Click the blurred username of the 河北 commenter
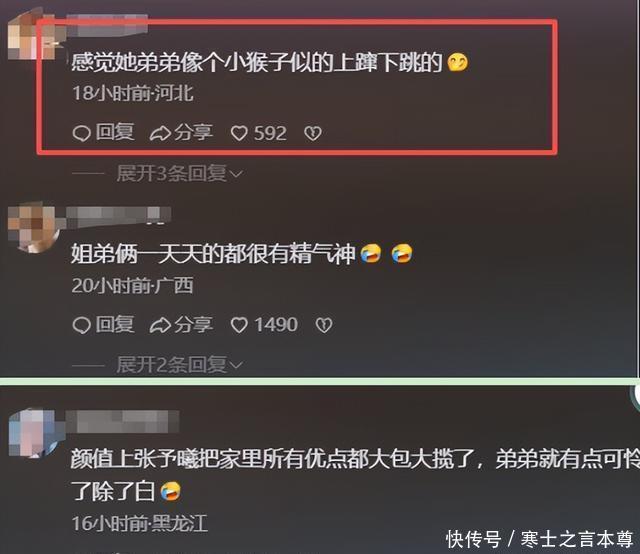The width and height of the screenshot is (640, 554). click(107, 24)
